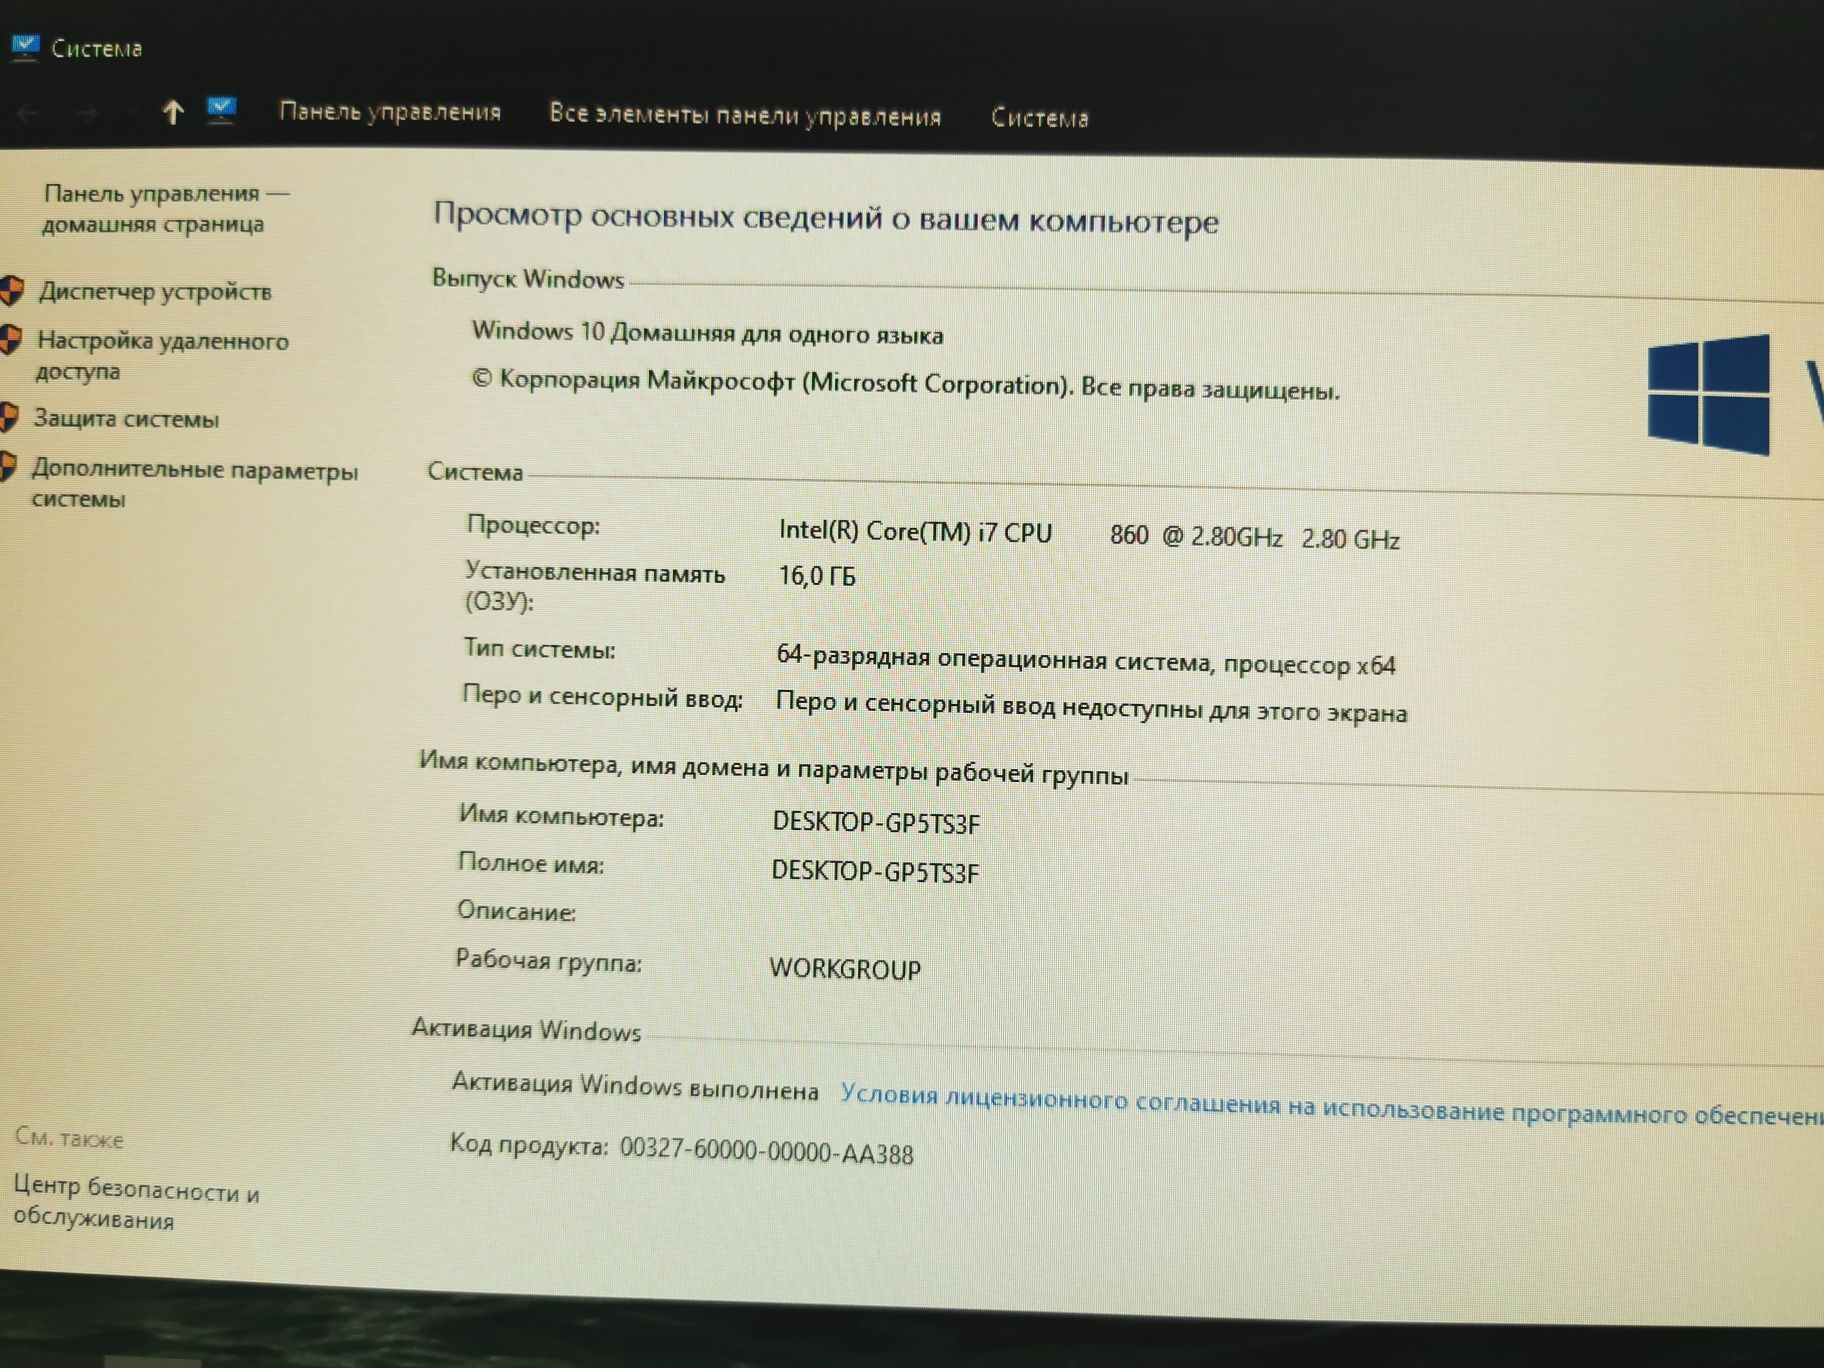
Task: Click shield icon beside Дополнительные параметры системы
Action: [x=8, y=466]
